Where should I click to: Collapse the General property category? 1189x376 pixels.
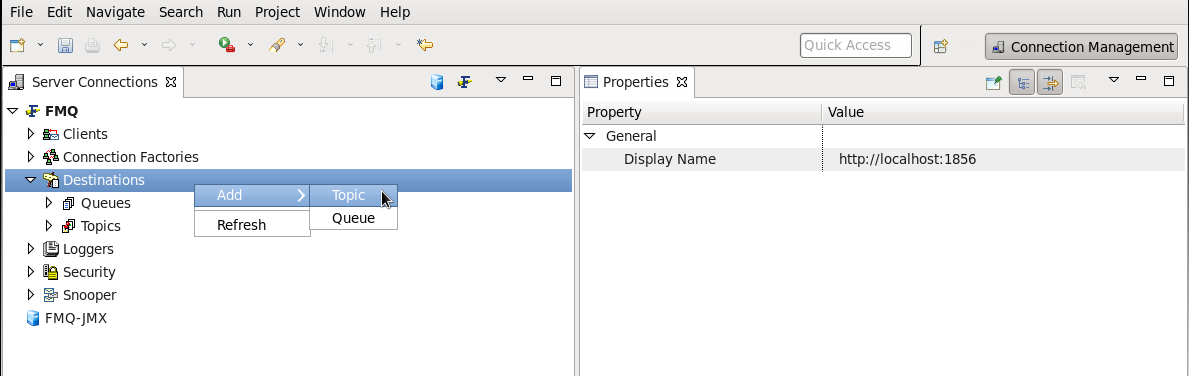click(x=590, y=136)
